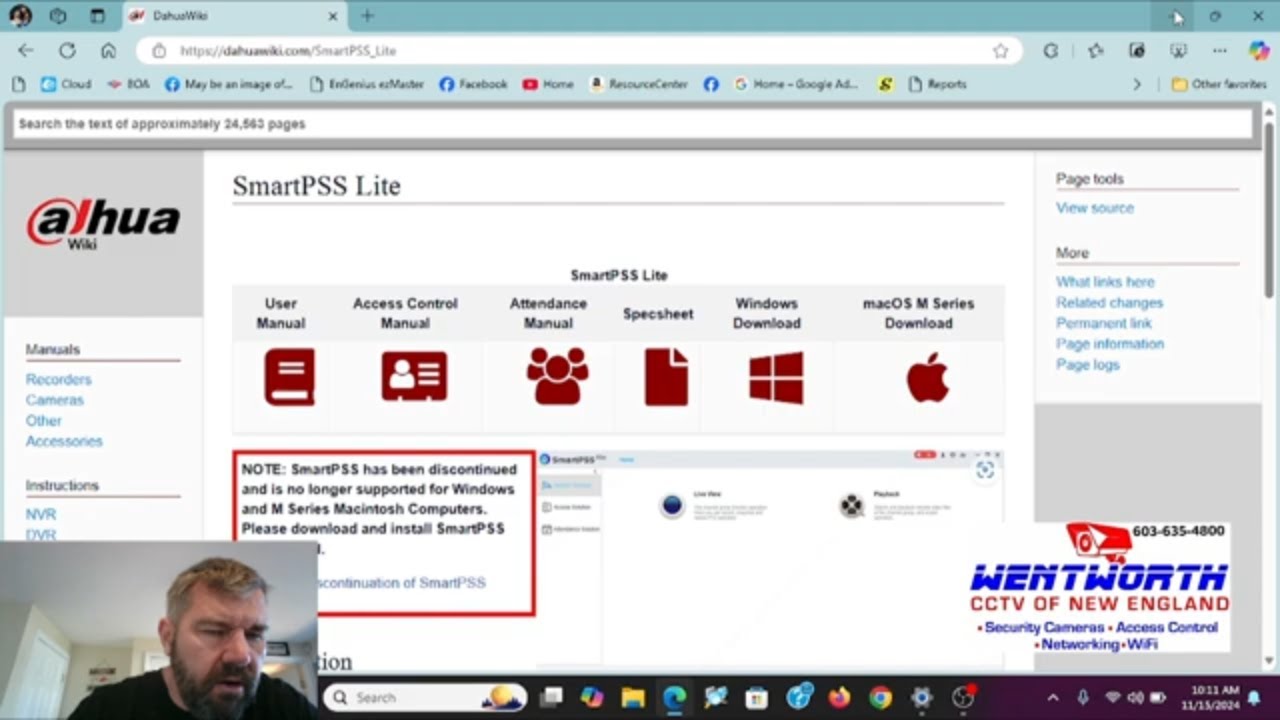Open Cameras in the Manuals sidebar
This screenshot has width=1280, height=720.
tap(55, 400)
